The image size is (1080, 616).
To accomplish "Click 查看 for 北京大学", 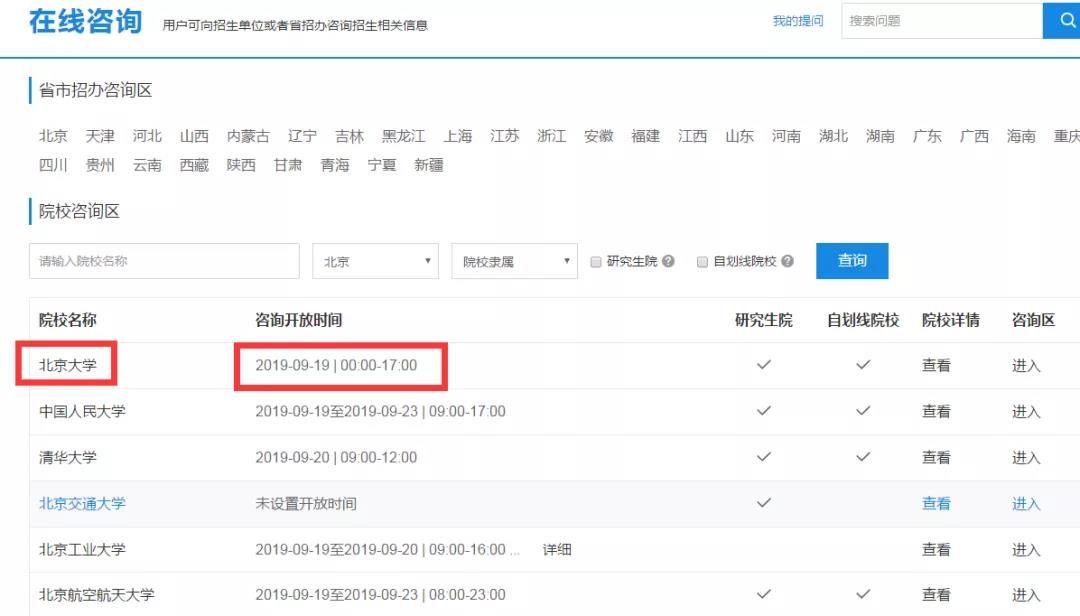I will [936, 365].
